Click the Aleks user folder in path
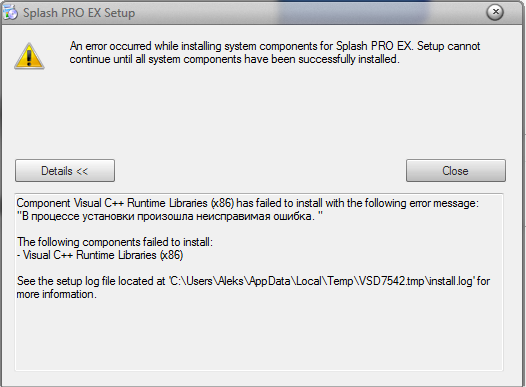This screenshot has height=387, width=526. coord(231,281)
